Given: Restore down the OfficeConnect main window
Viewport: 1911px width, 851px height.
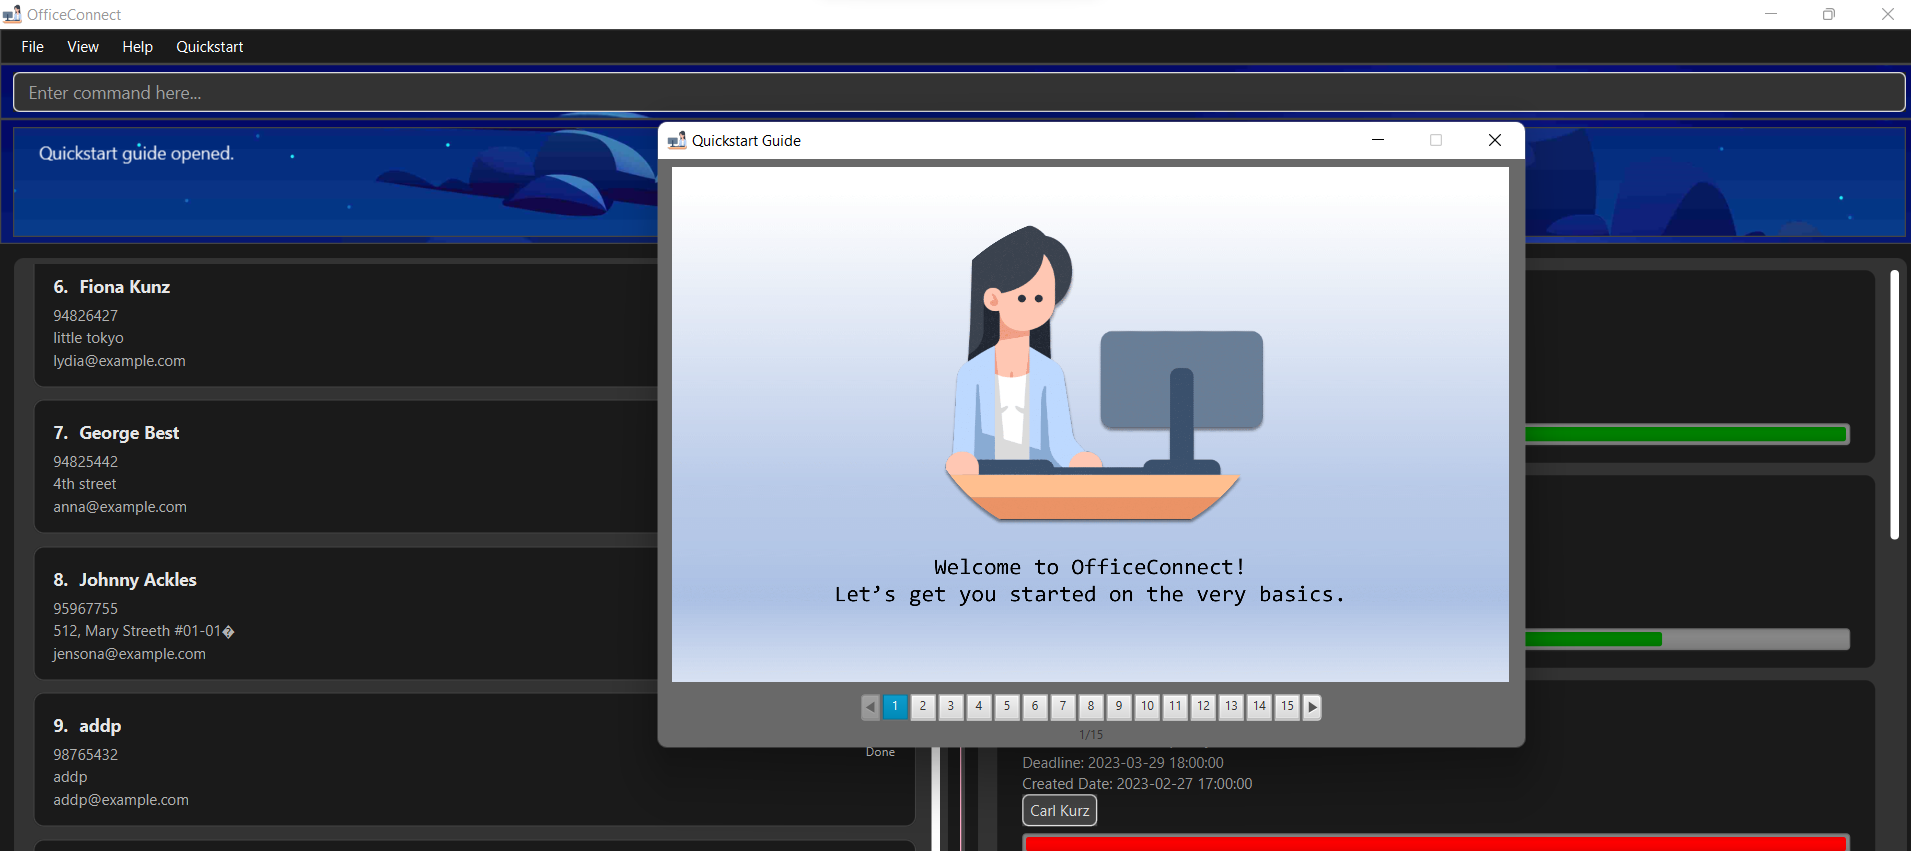Looking at the screenshot, I should point(1829,14).
